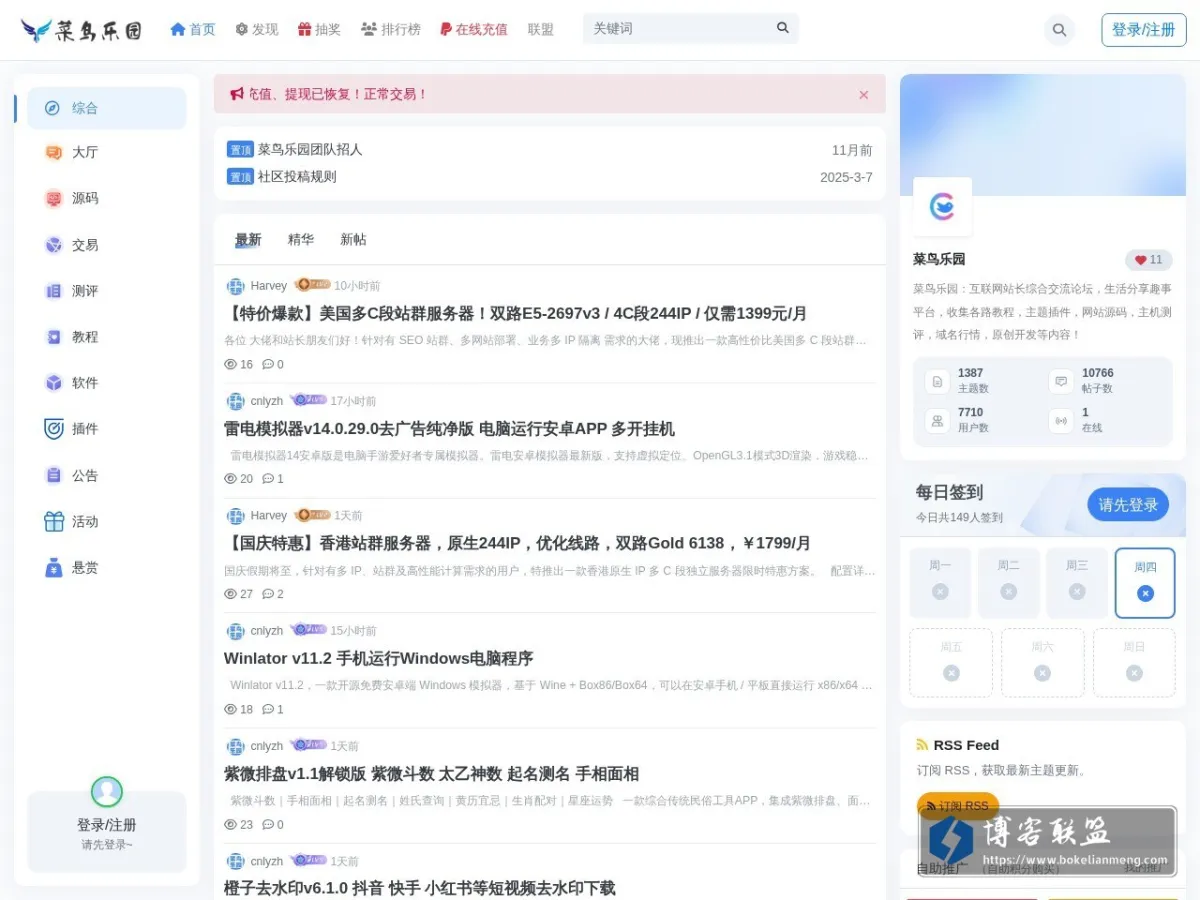
Task: Open the 发现 discover menu
Action: (257, 29)
